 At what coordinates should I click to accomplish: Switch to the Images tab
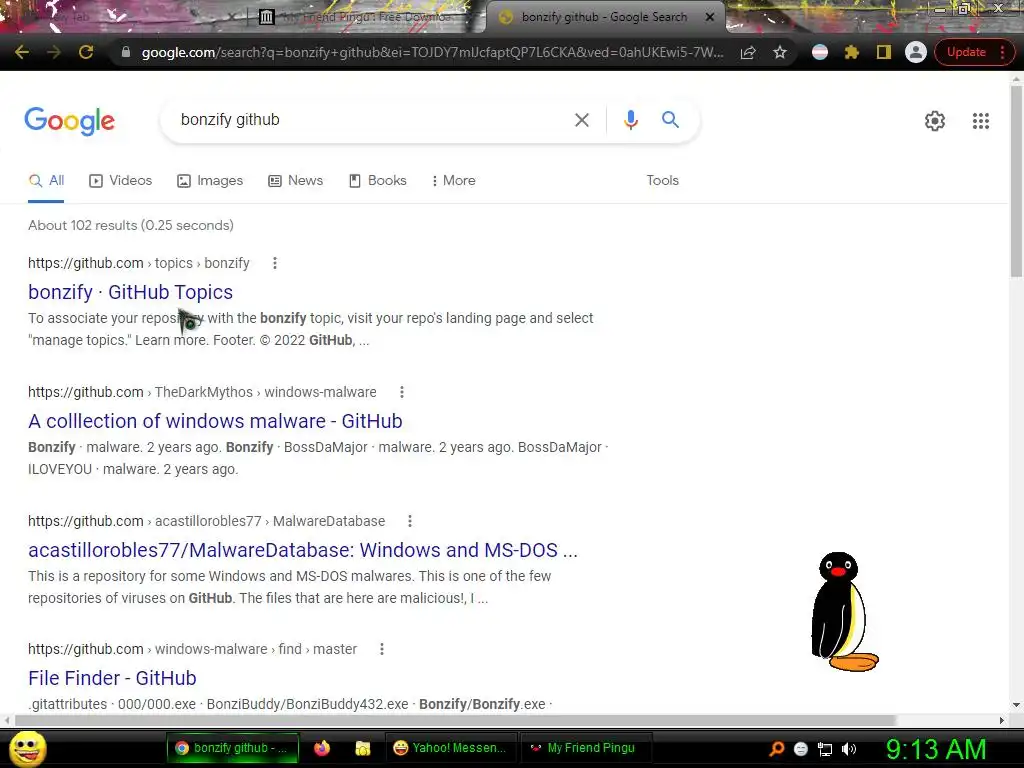coord(210,181)
